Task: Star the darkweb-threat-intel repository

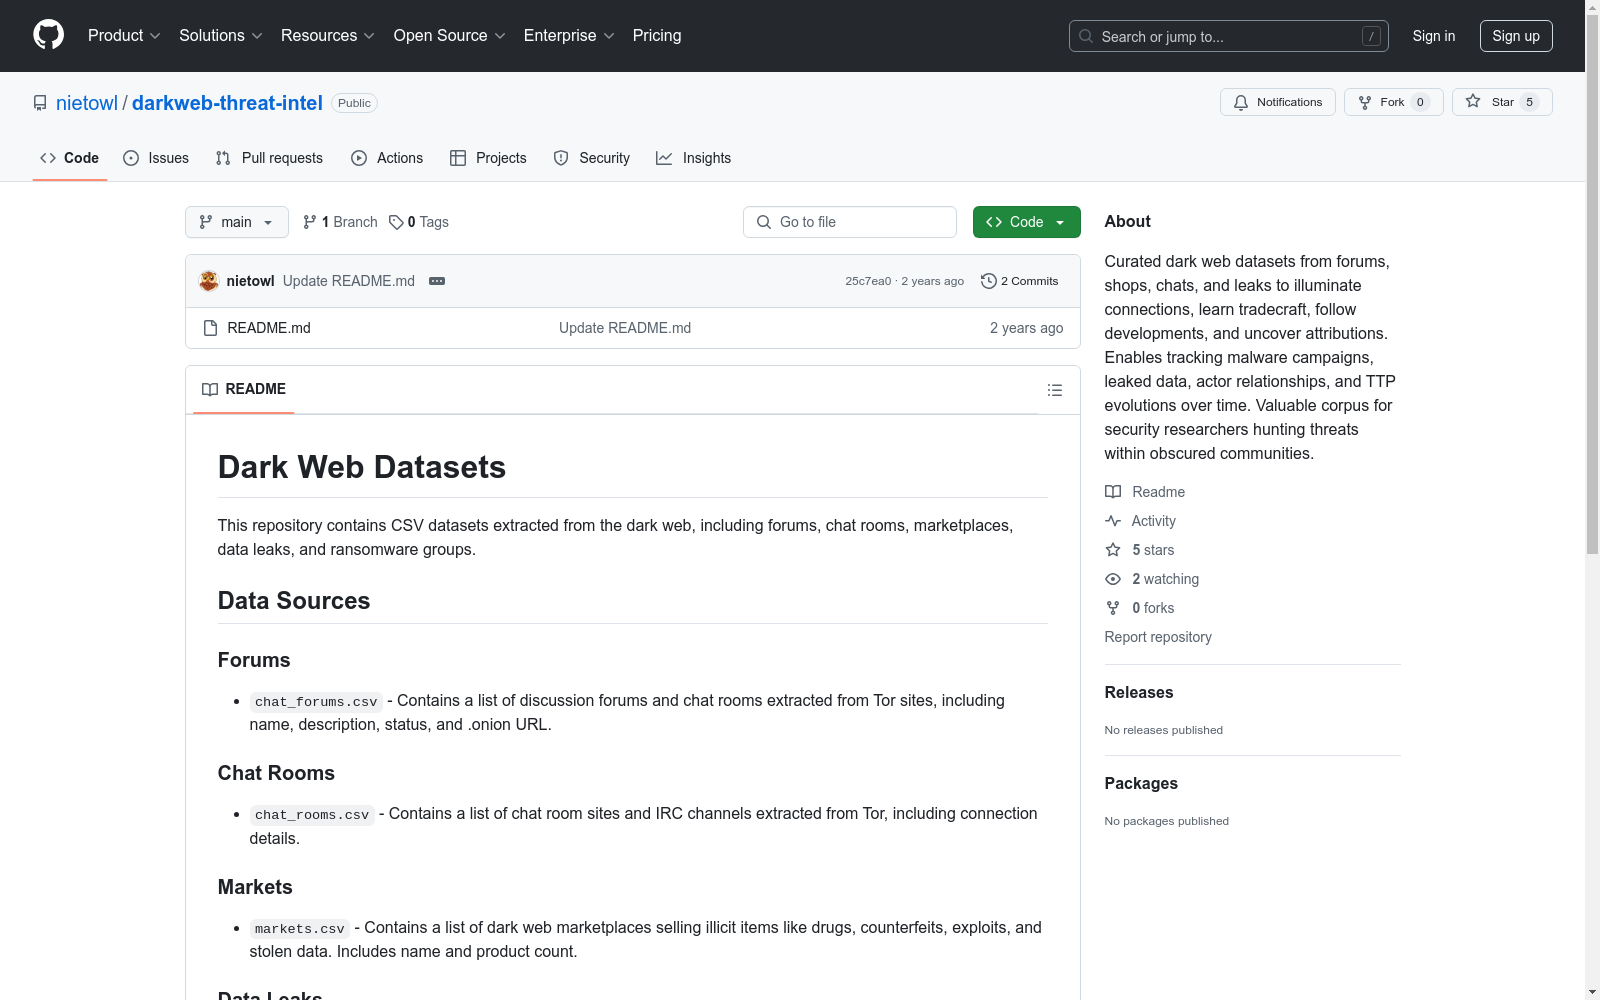Action: 1502,102
